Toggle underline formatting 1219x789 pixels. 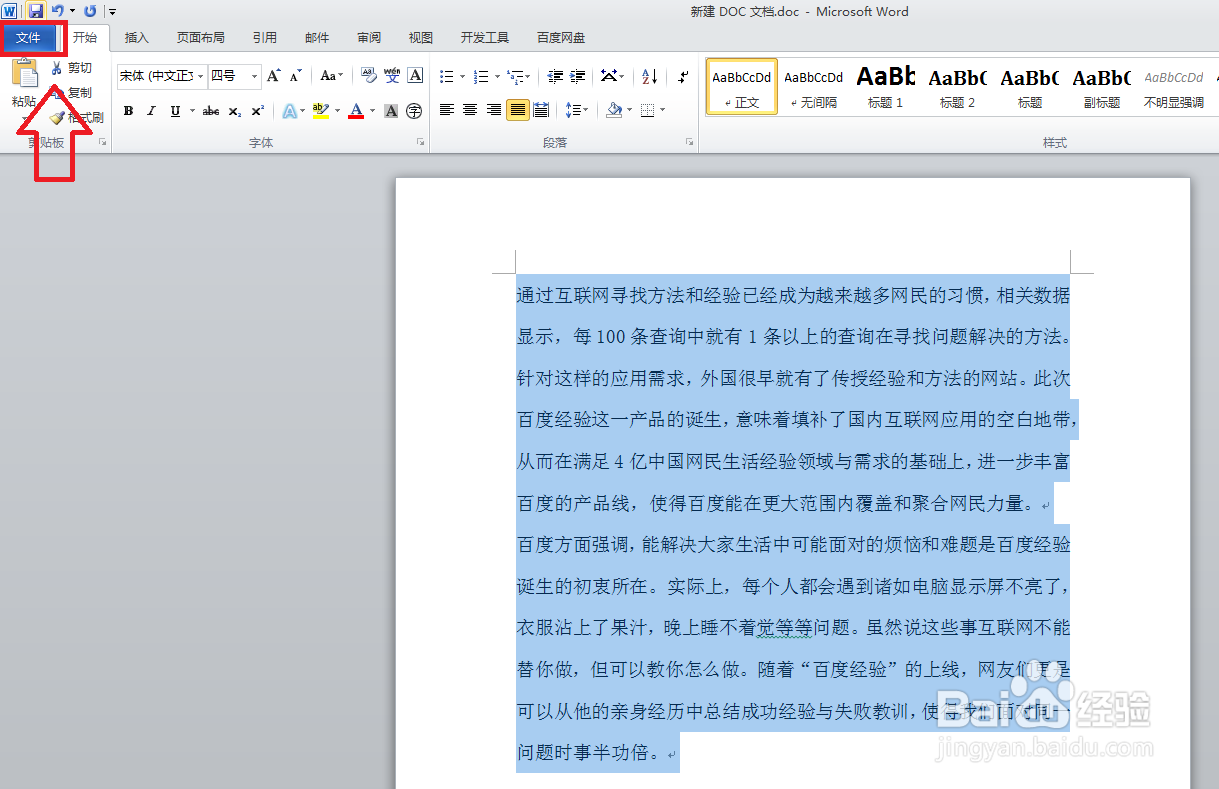(175, 111)
